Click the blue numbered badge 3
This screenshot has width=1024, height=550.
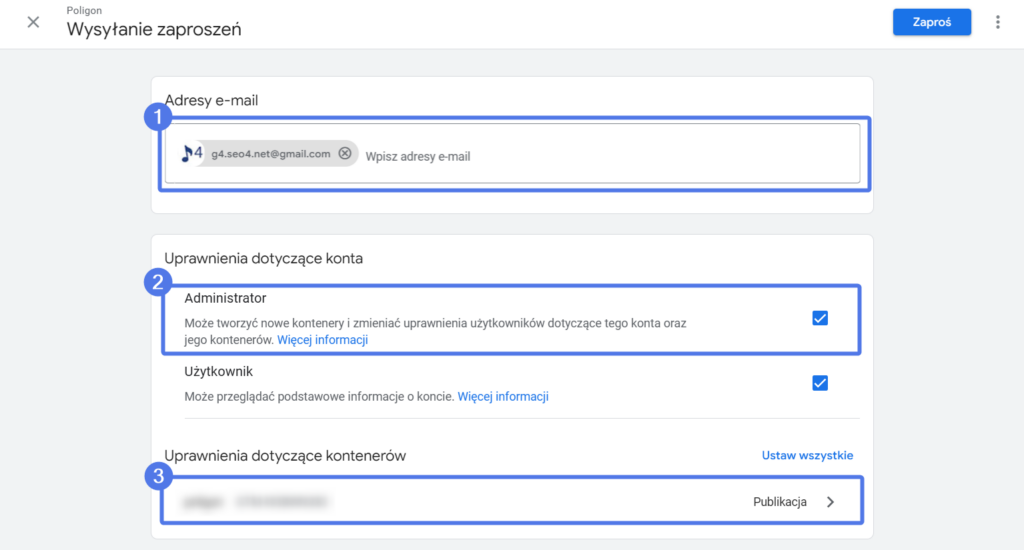(155, 476)
